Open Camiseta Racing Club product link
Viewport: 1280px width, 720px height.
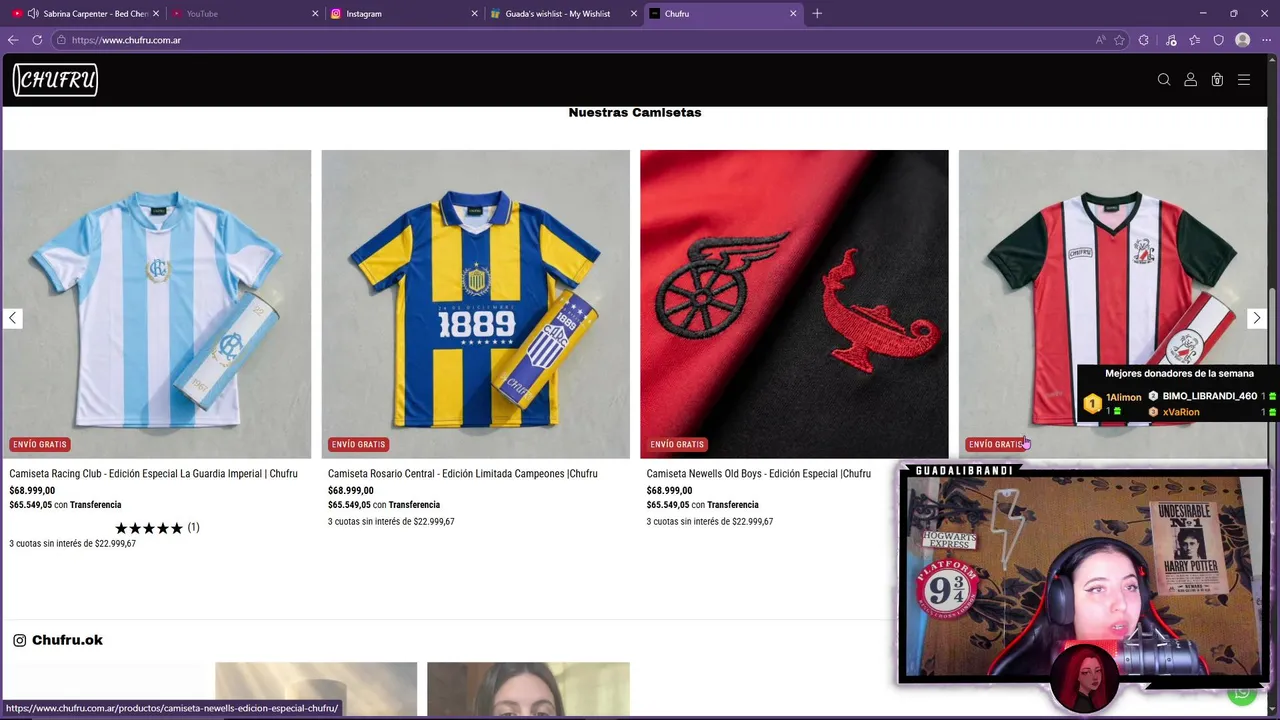pos(153,474)
